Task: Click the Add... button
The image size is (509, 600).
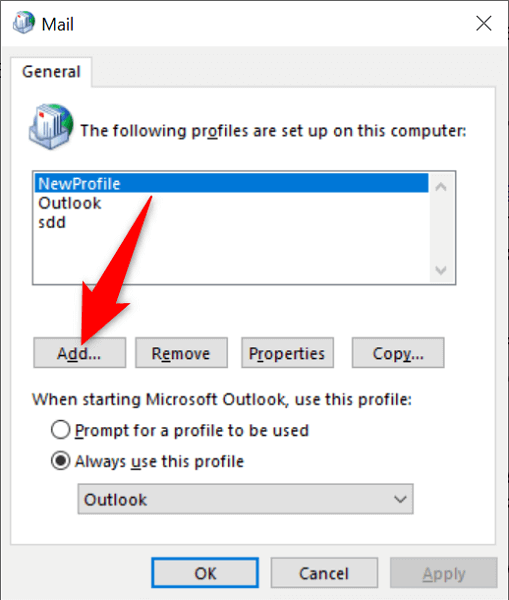Action: pos(80,353)
